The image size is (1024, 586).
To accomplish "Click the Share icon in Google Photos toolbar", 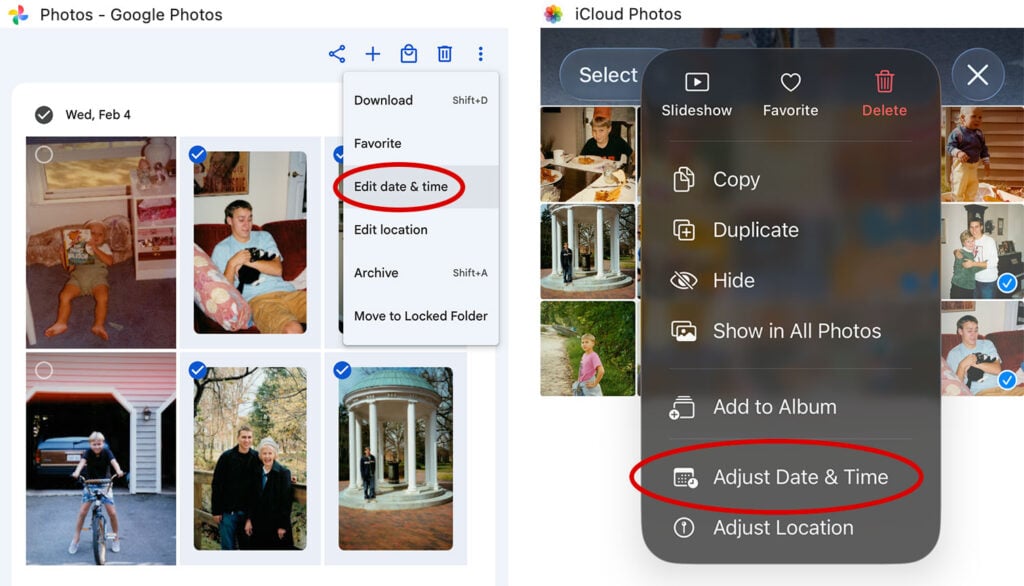I will coord(337,54).
